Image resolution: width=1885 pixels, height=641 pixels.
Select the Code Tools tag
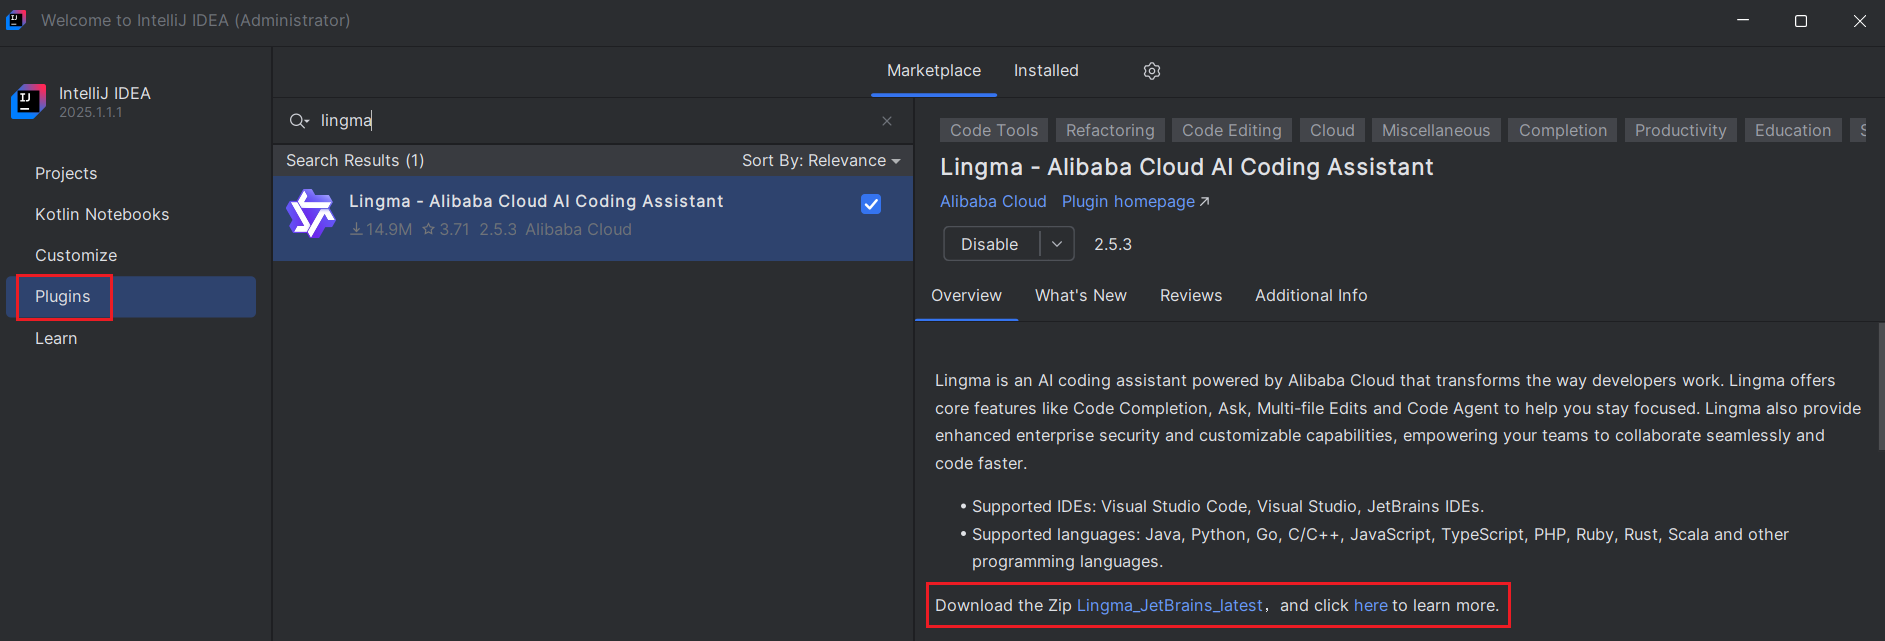994,131
